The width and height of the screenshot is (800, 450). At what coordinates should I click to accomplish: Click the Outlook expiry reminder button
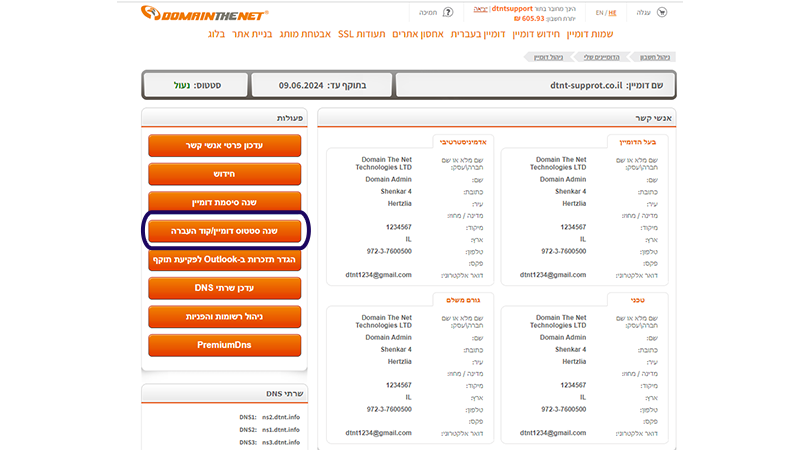click(224, 260)
